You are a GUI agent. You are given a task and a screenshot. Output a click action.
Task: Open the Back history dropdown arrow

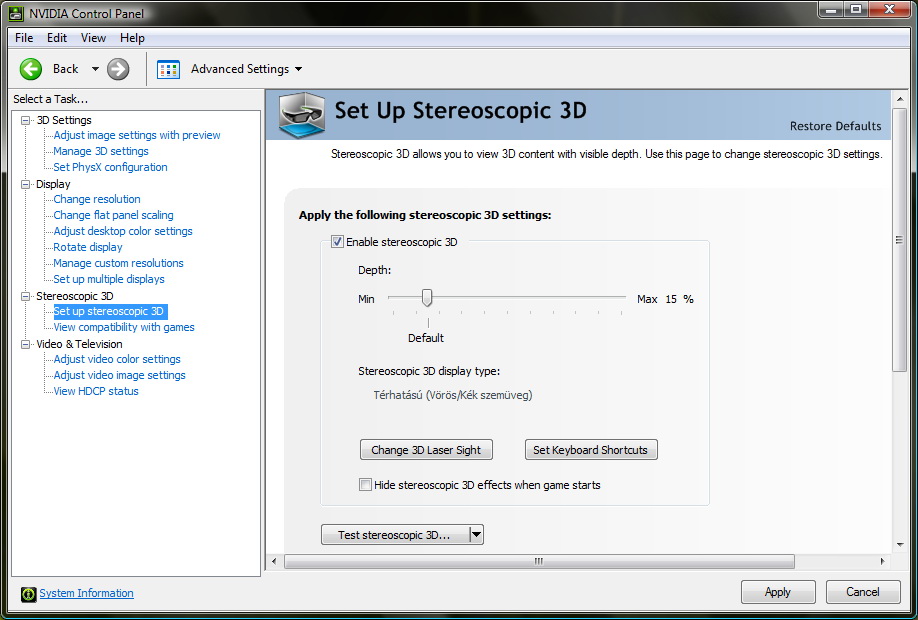95,69
